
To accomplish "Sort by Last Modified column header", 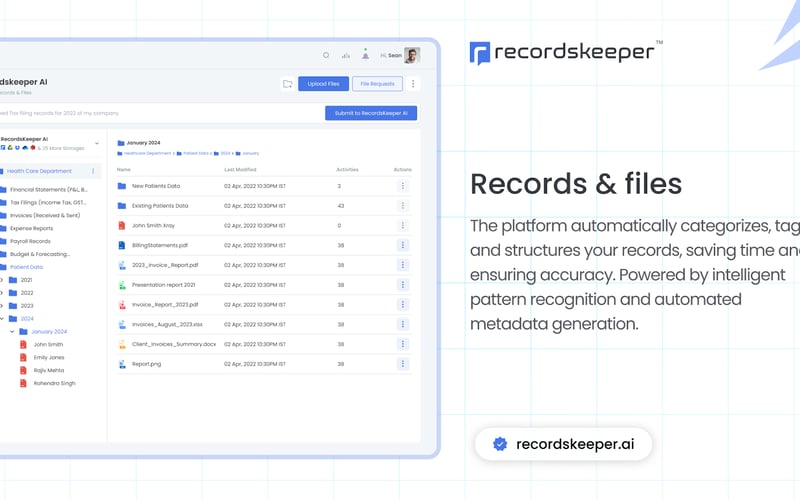I will tap(240, 169).
